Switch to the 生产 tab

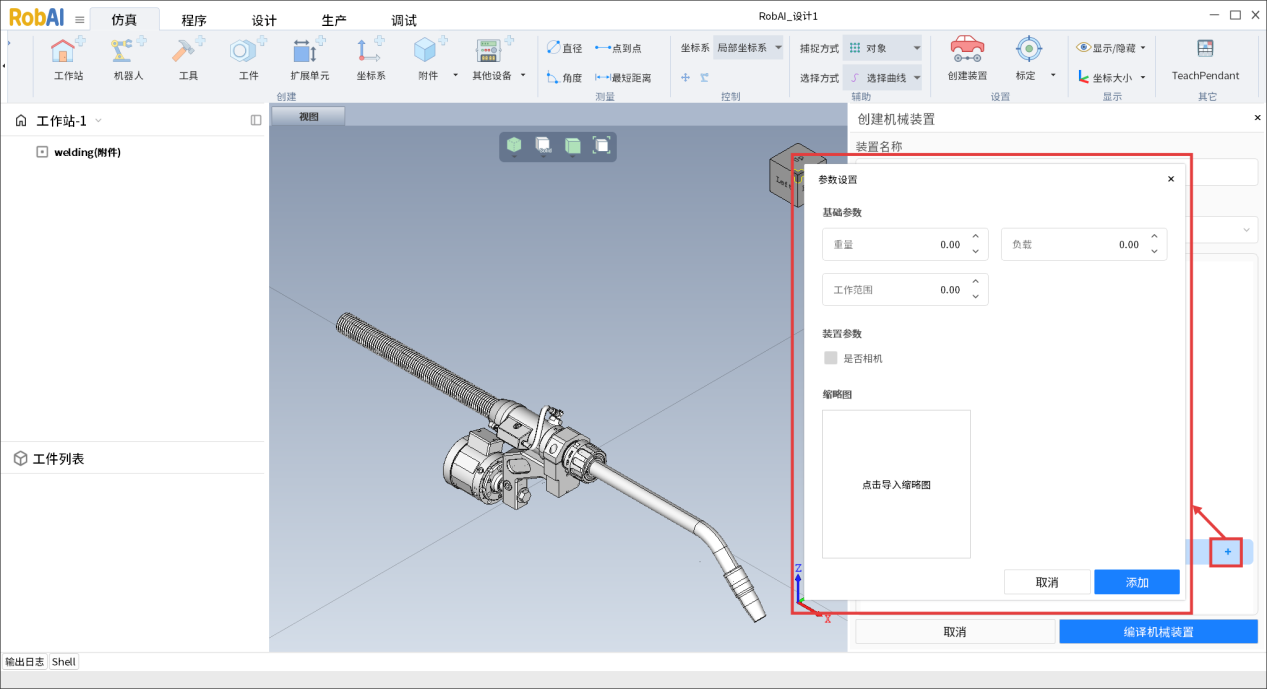pos(334,20)
